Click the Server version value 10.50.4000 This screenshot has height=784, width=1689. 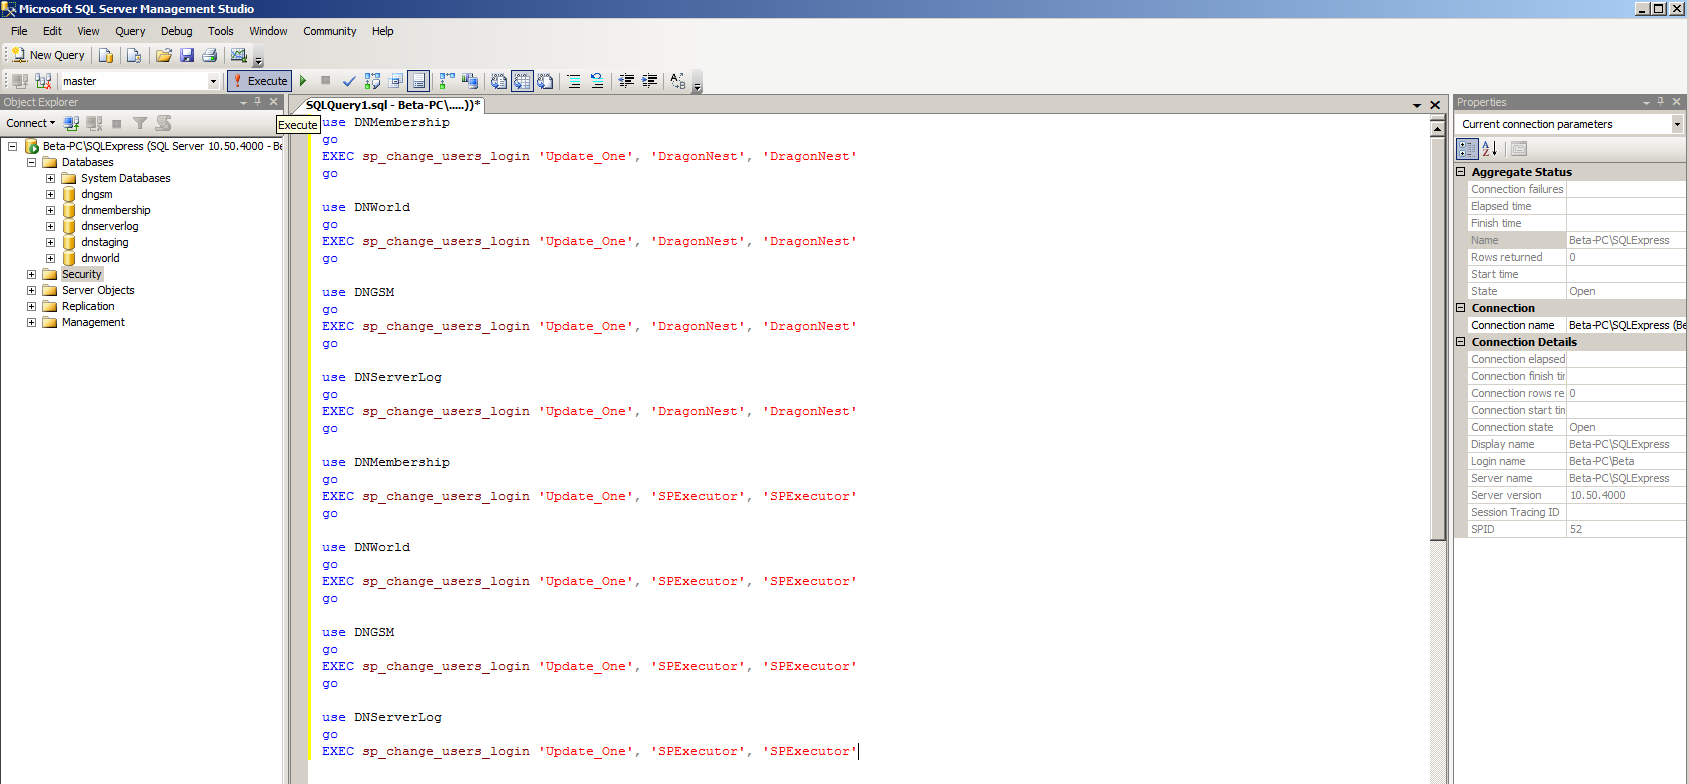(x=1597, y=495)
